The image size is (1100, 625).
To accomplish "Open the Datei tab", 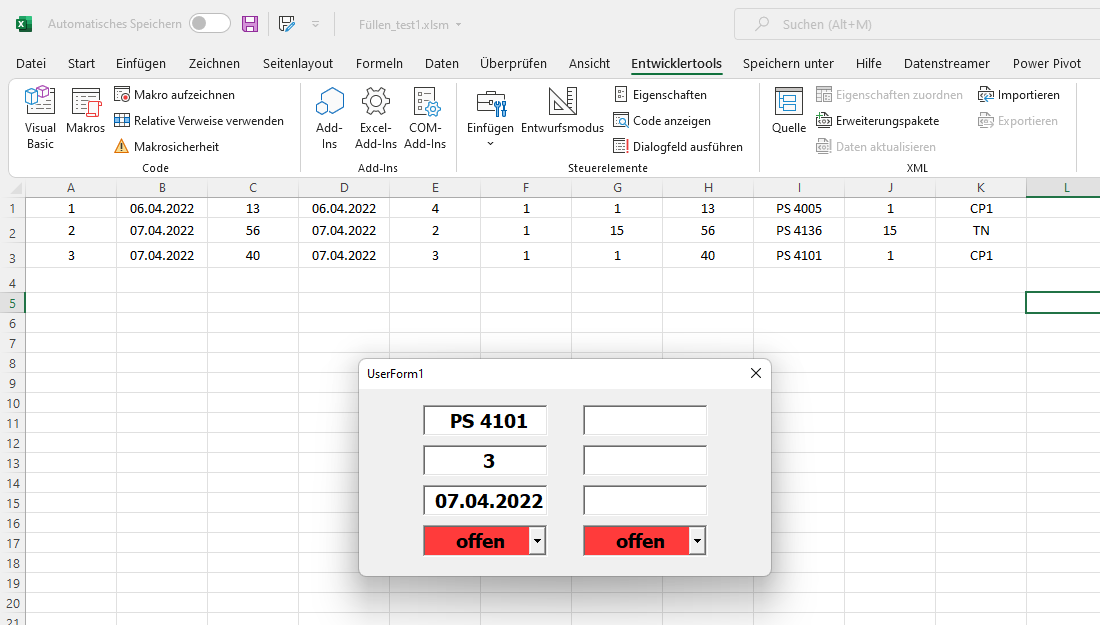I will [31, 63].
